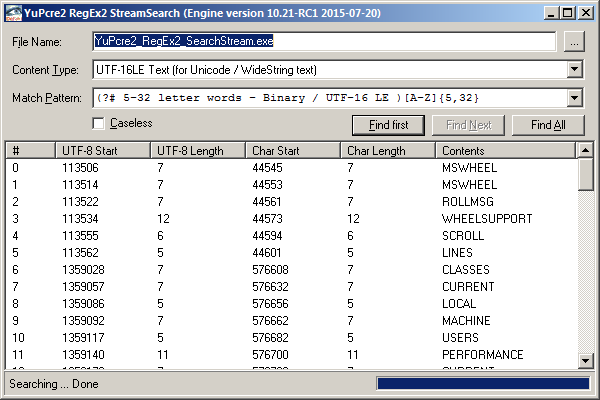Maximize the StreamSearch window
The image size is (600, 400).
coord(567,13)
